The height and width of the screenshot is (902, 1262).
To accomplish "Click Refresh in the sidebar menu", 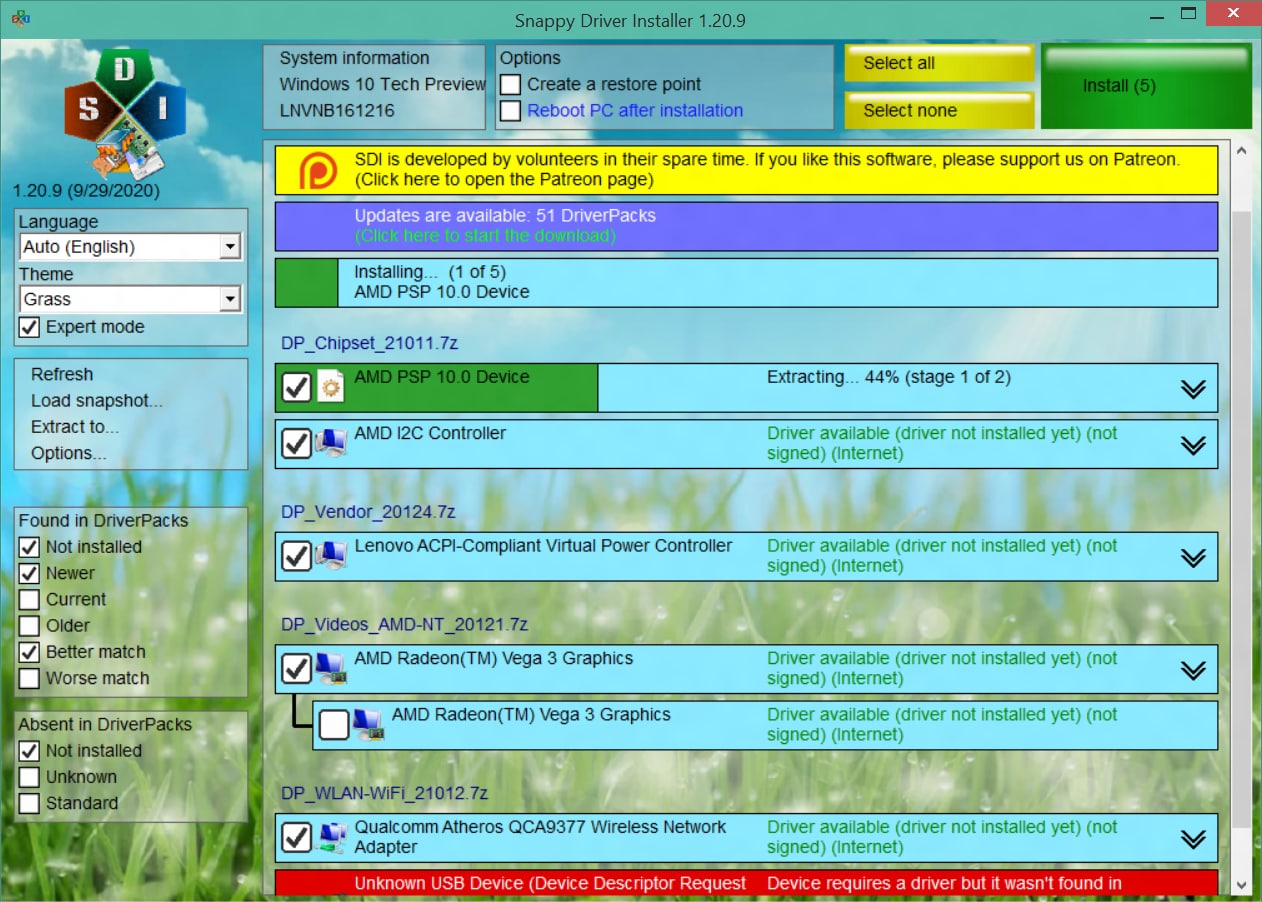I will pos(62,374).
